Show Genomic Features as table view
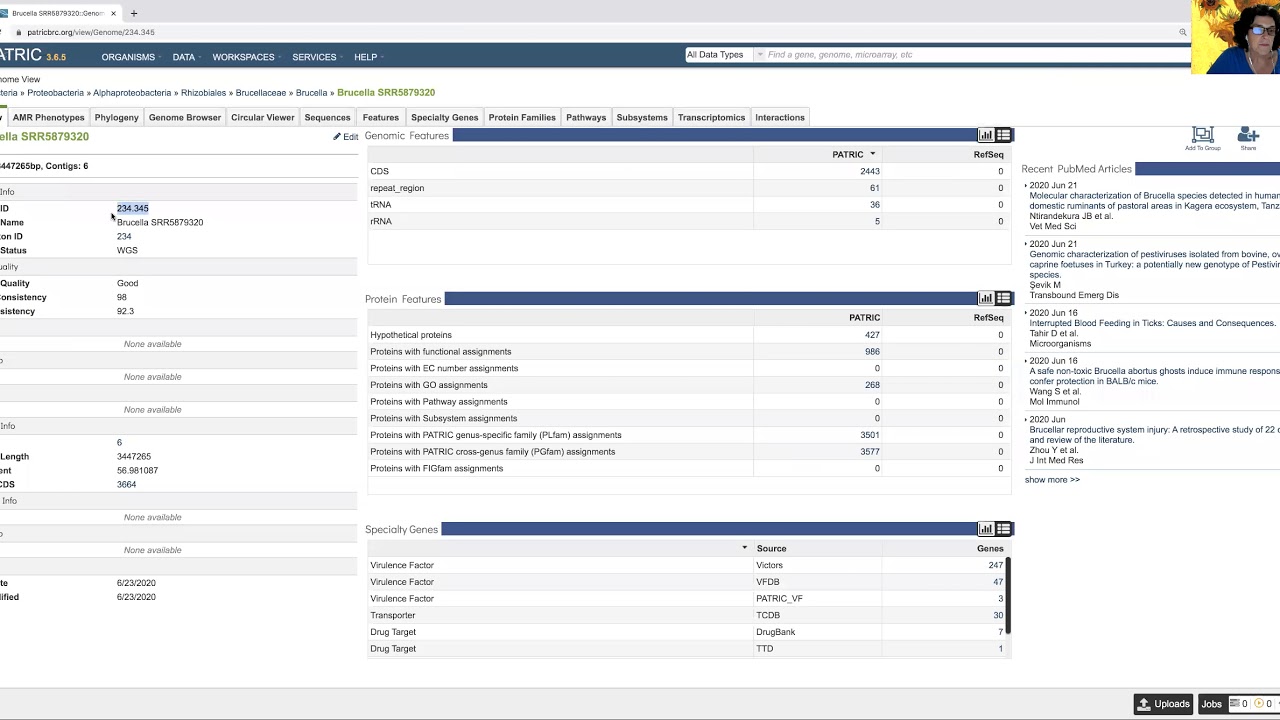The width and height of the screenshot is (1280, 720). (x=1003, y=135)
